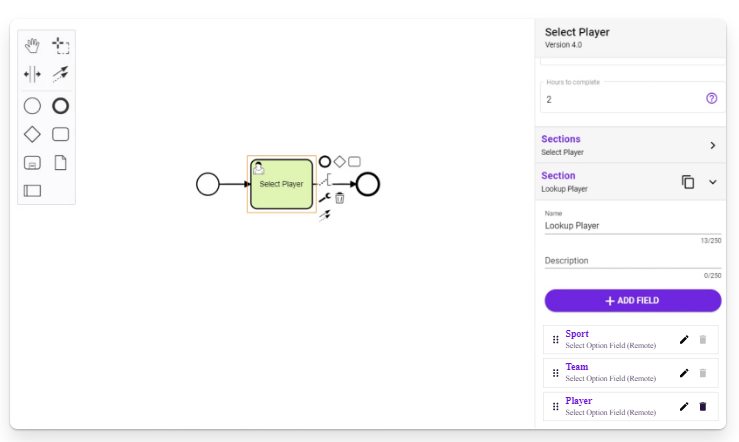Activate the hand tool in palette
This screenshot has height=442, width=739.
pos(32,45)
